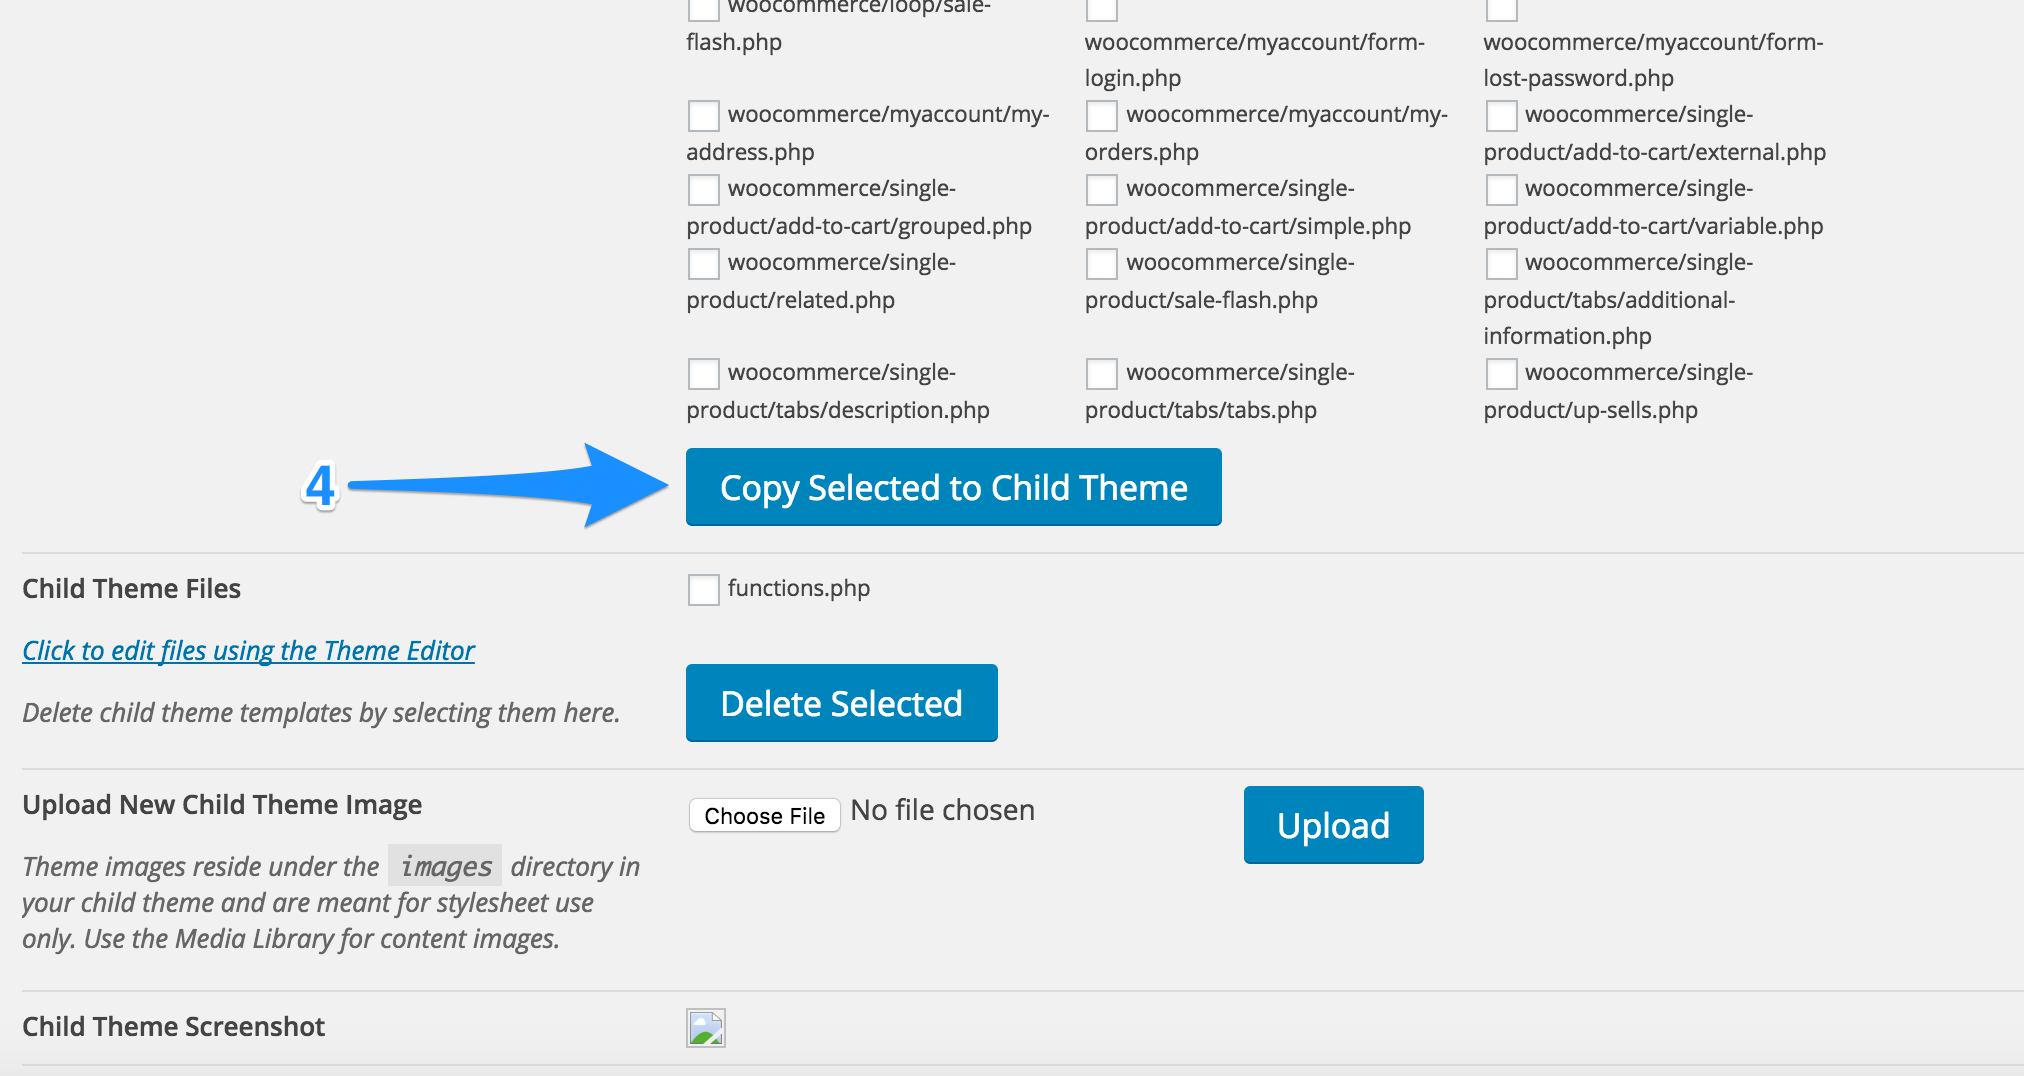Select single-product/tabs/additional-information.php template
Viewport: 2024px width, 1076px height.
pos(1501,263)
